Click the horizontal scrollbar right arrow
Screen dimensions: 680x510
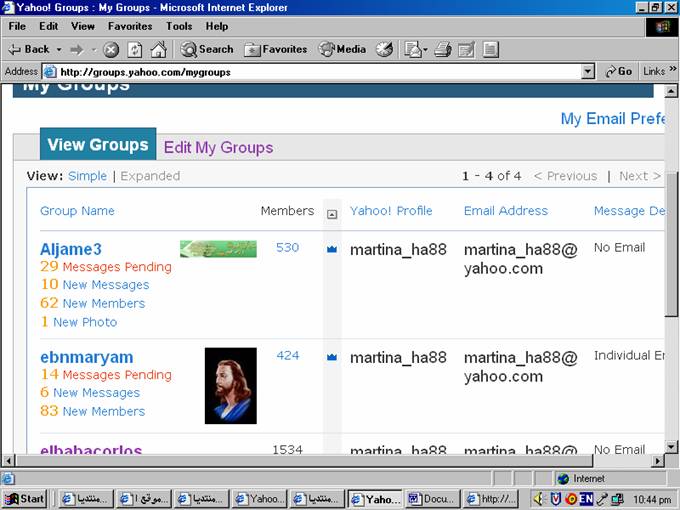pyautogui.click(x=658, y=460)
